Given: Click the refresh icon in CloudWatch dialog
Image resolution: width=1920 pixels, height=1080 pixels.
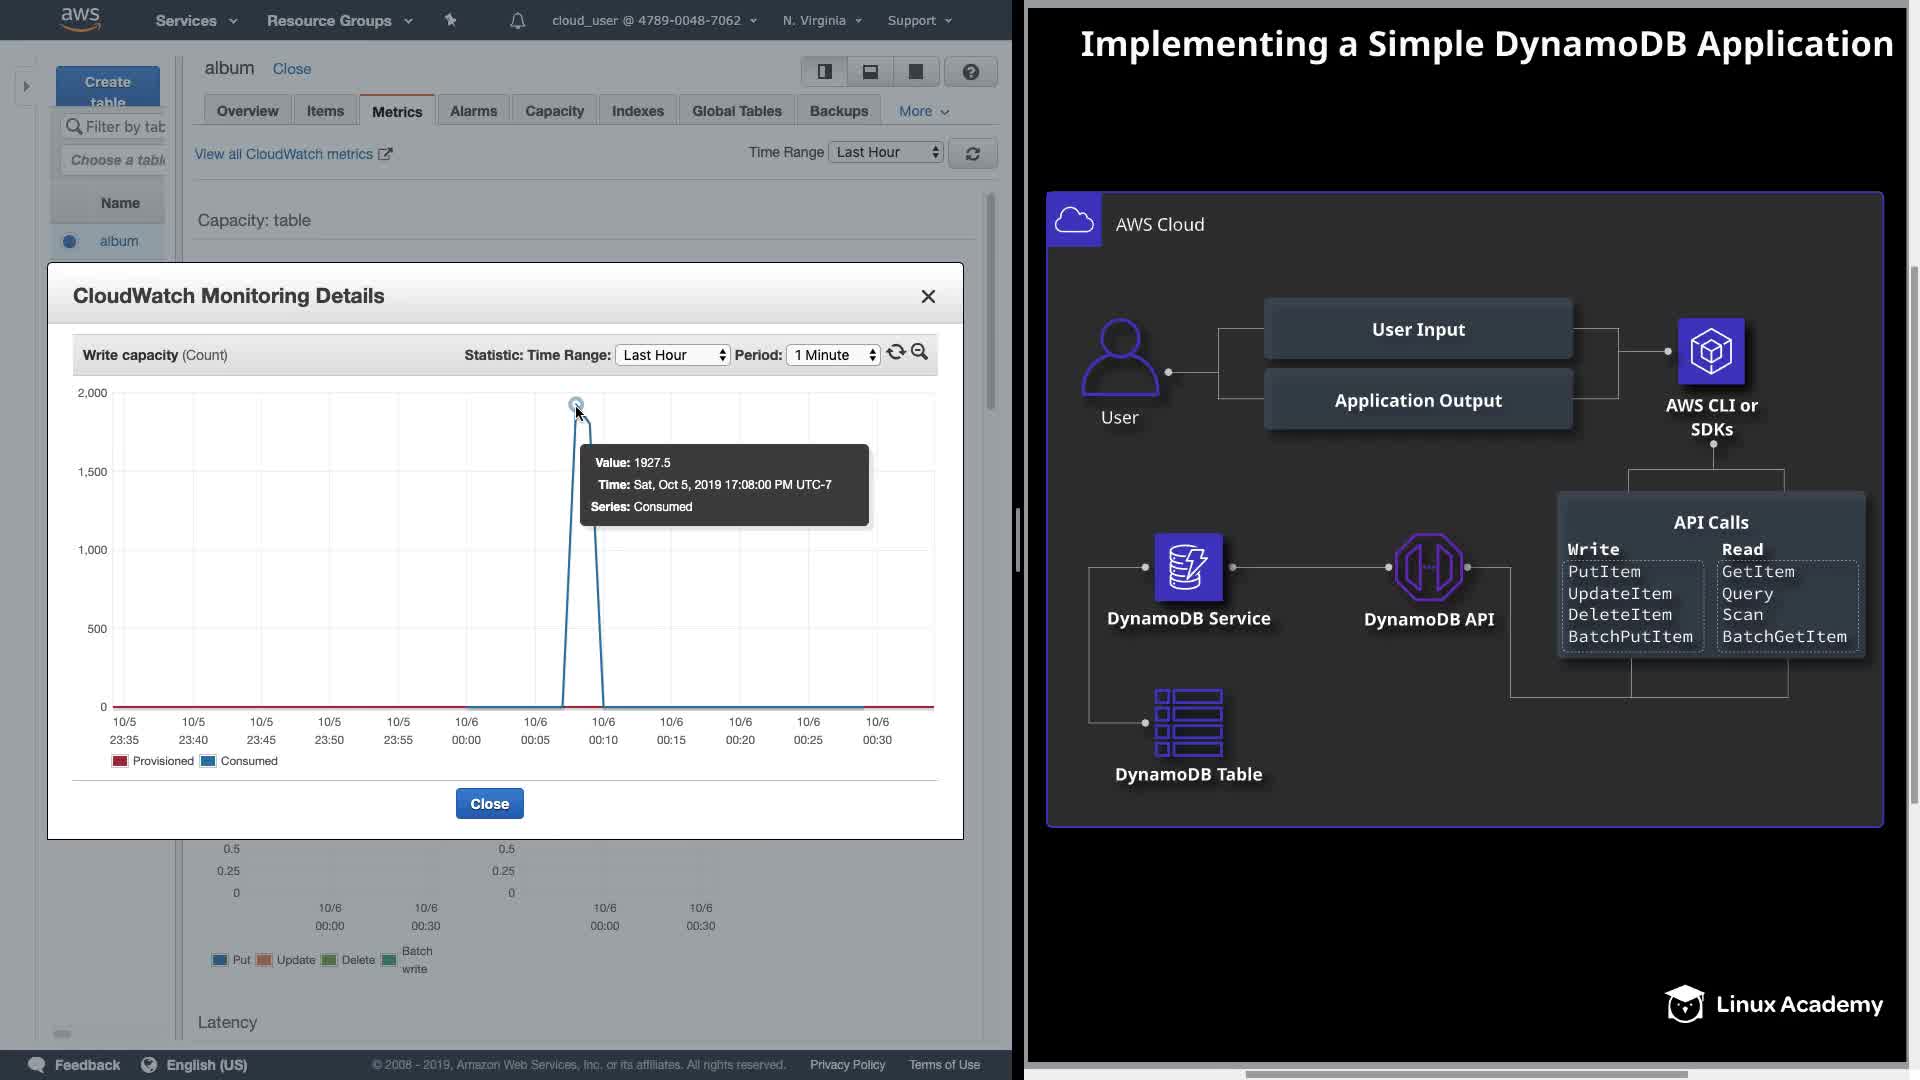Looking at the screenshot, I should click(x=895, y=353).
